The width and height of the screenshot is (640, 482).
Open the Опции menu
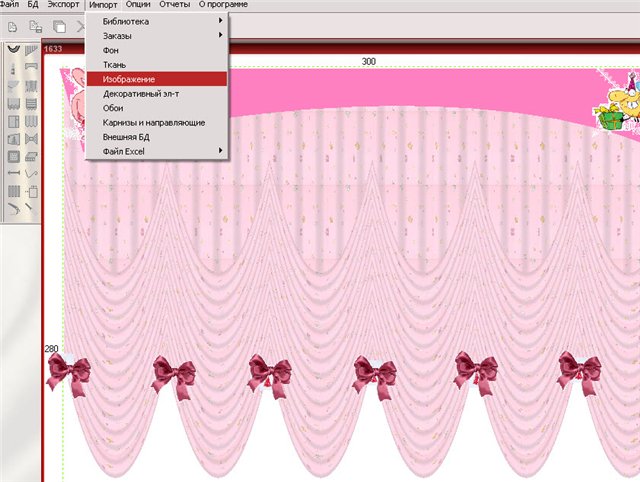tap(138, 5)
